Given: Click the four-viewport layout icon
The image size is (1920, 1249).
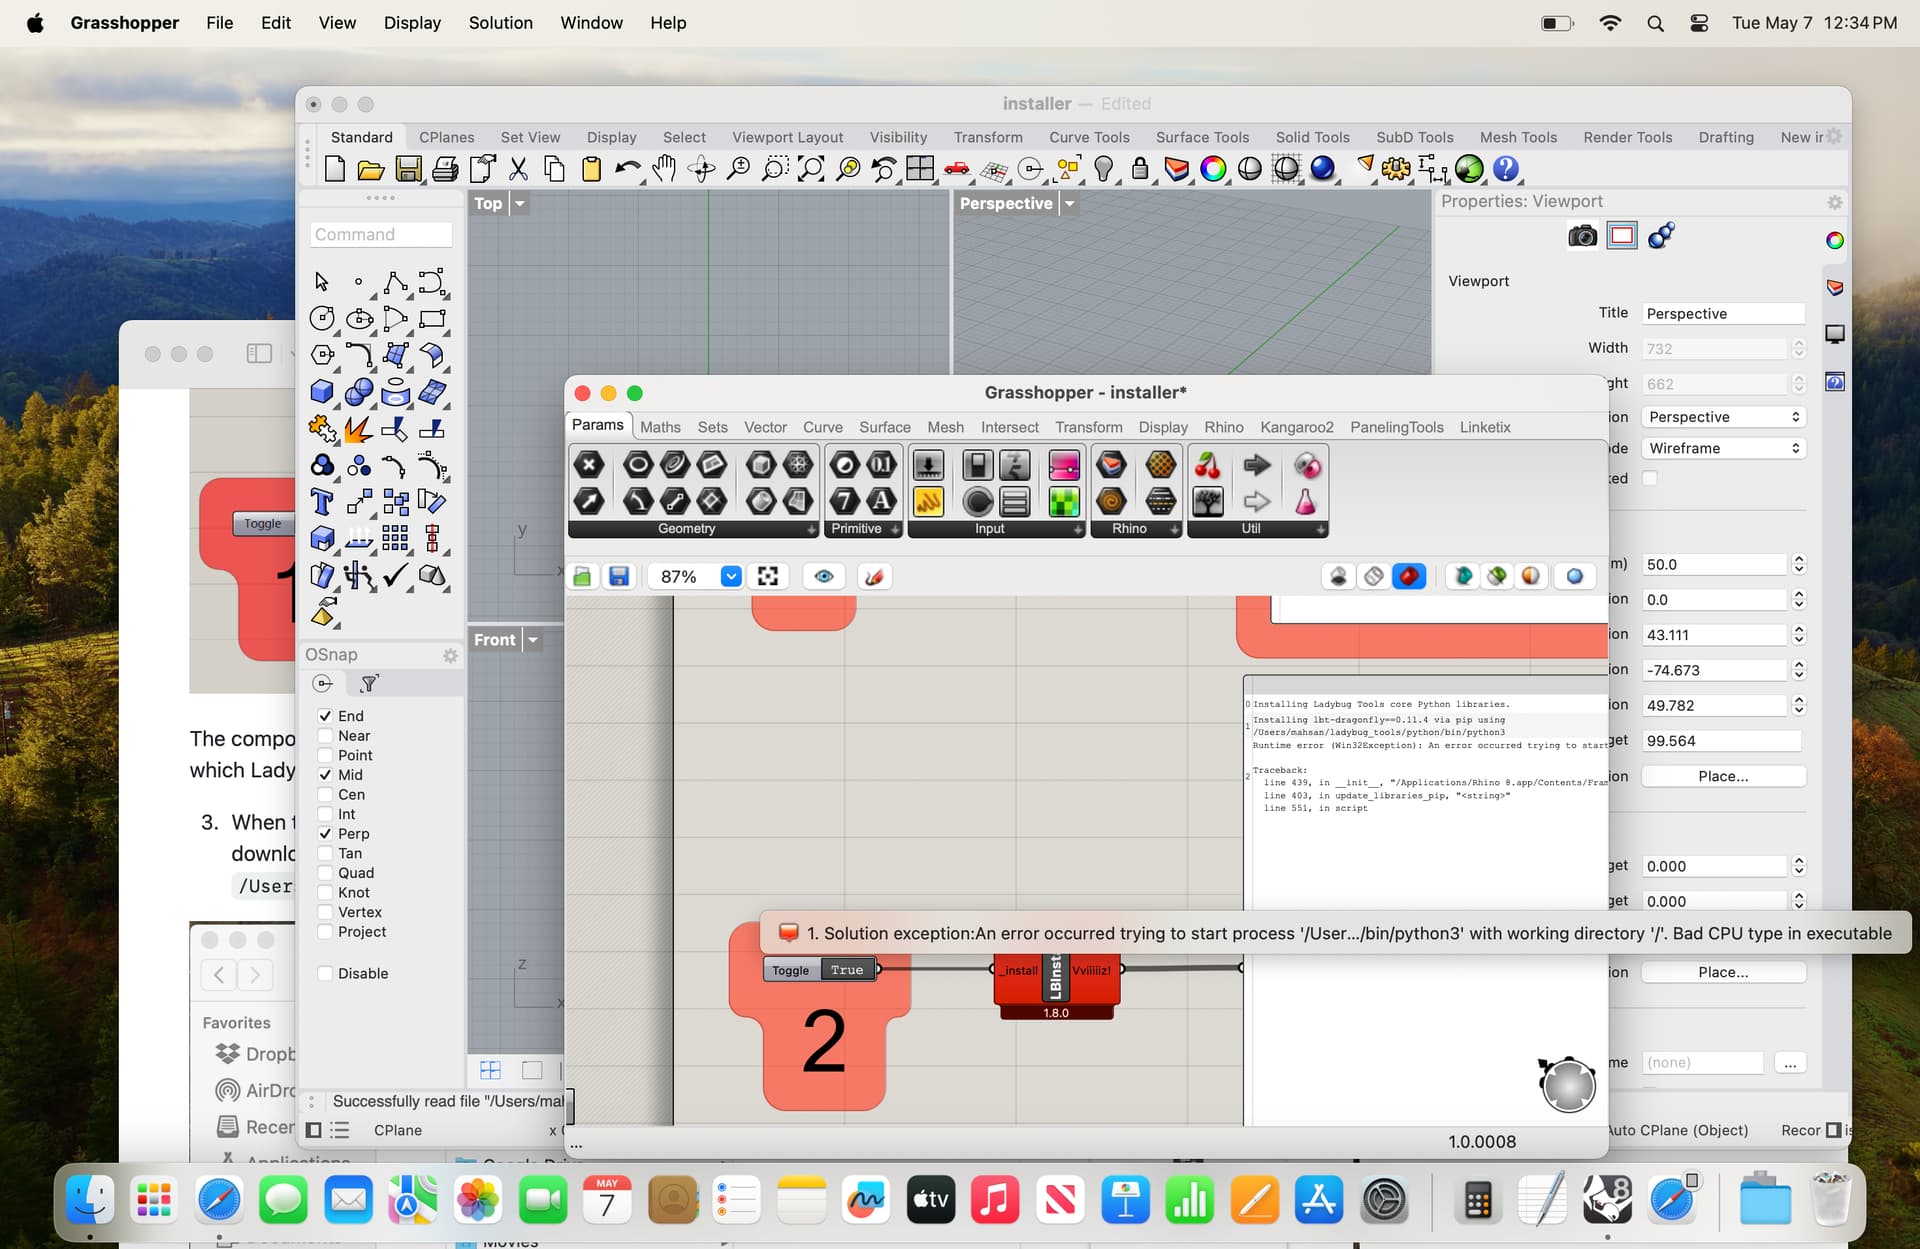Looking at the screenshot, I should [x=920, y=169].
